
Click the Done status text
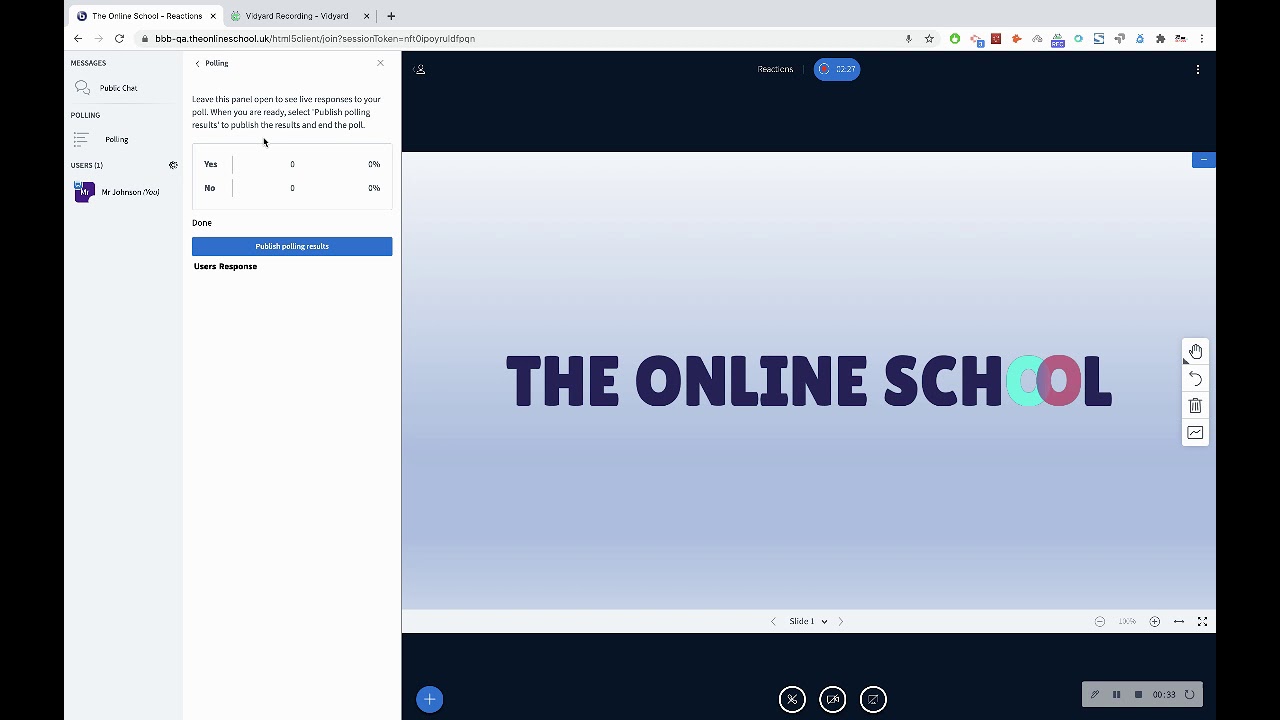202,223
